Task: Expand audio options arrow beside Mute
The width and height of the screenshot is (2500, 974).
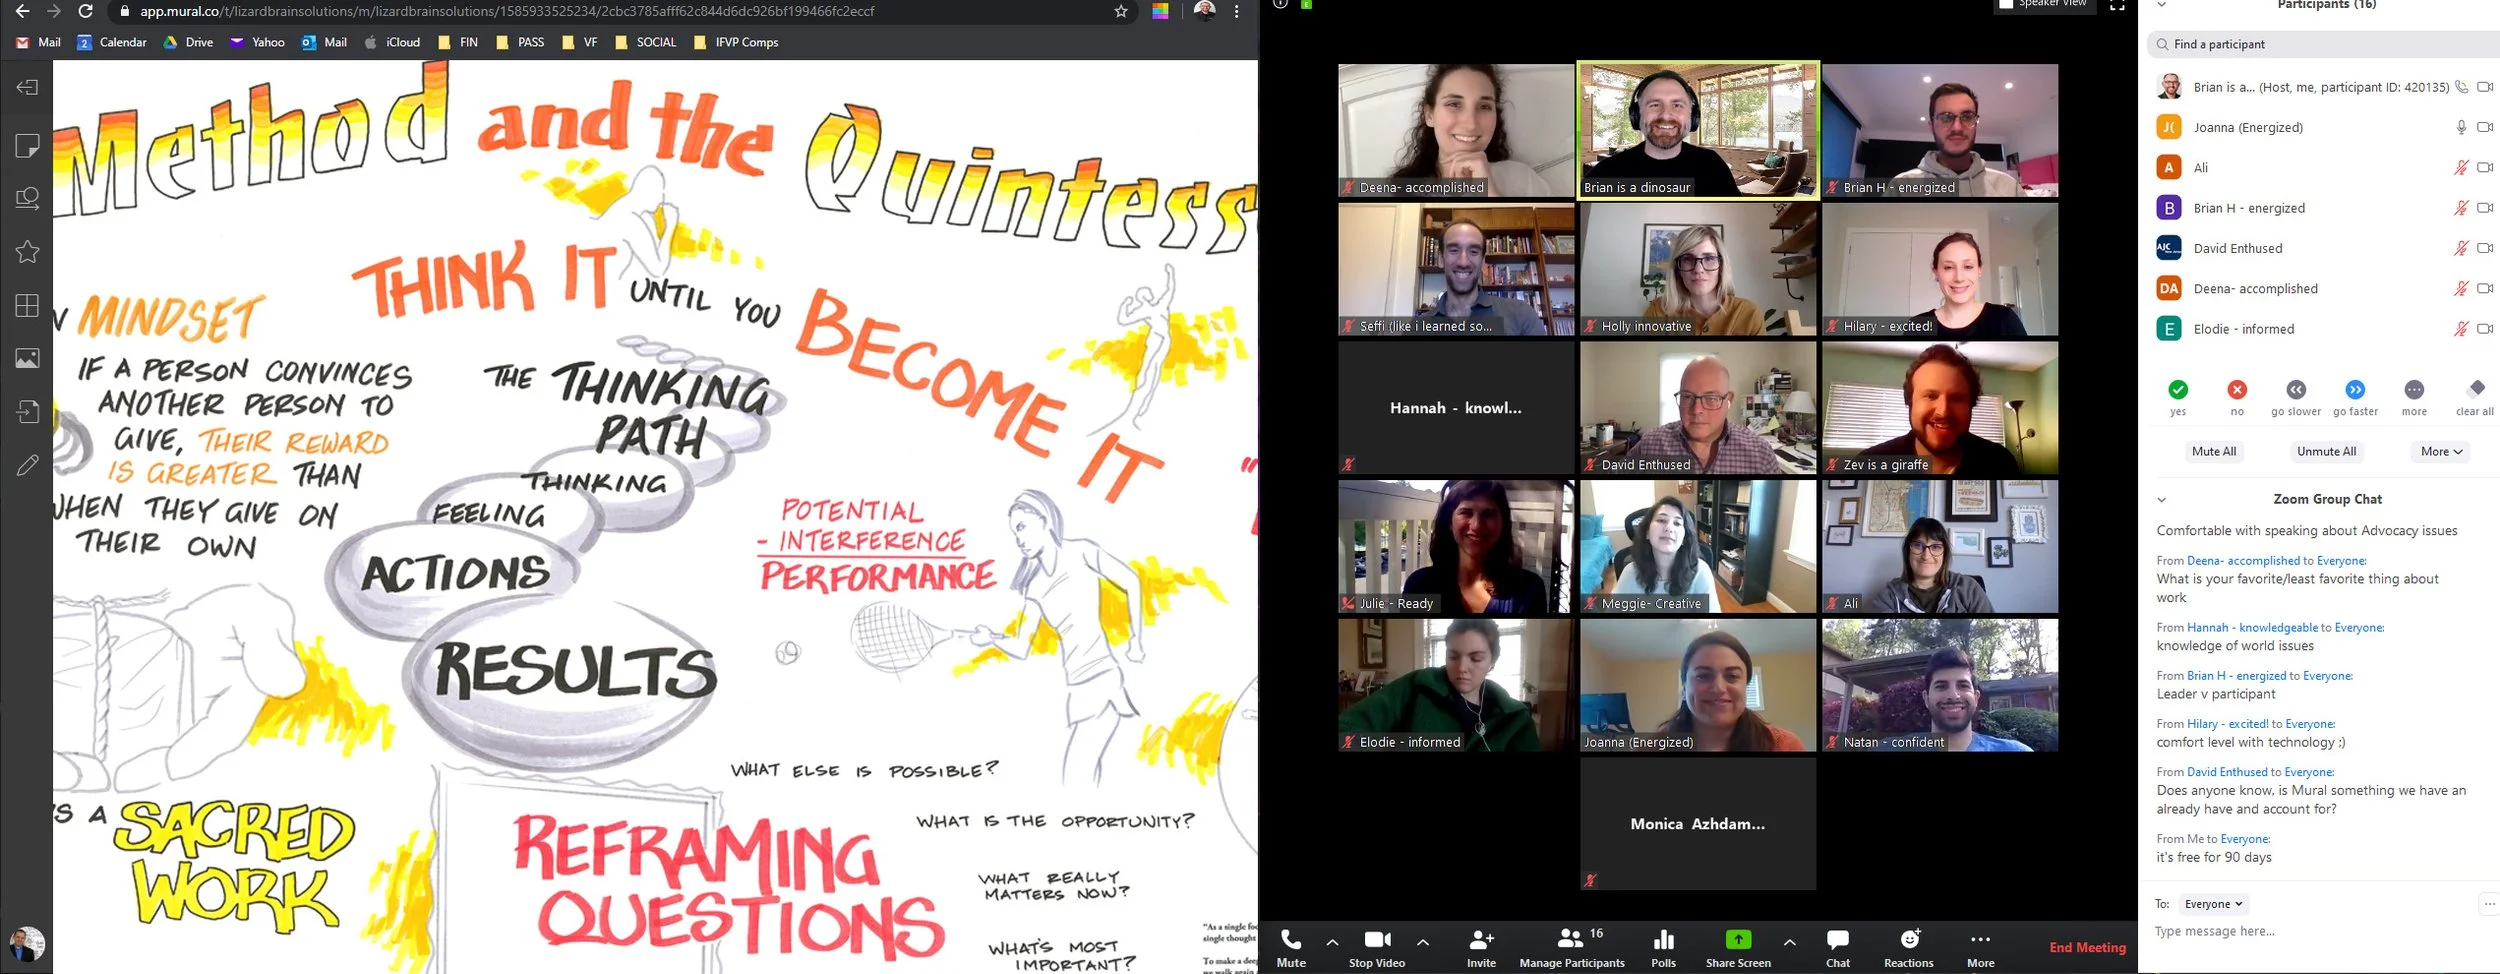Action: [1332, 942]
